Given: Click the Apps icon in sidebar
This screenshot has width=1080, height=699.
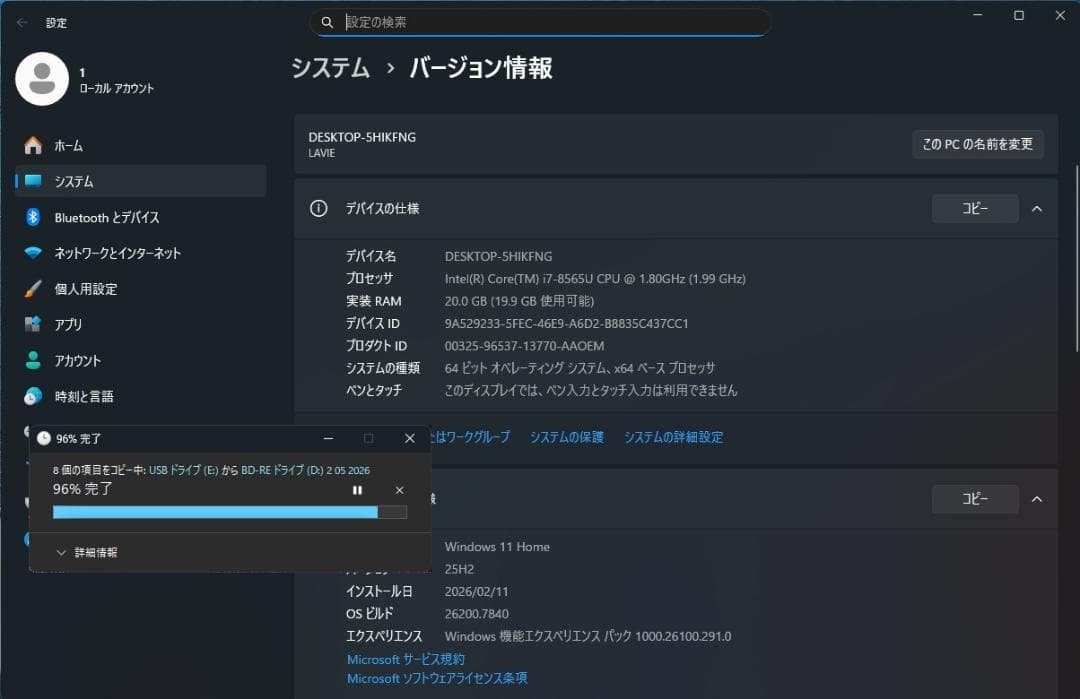Looking at the screenshot, I should point(33,324).
